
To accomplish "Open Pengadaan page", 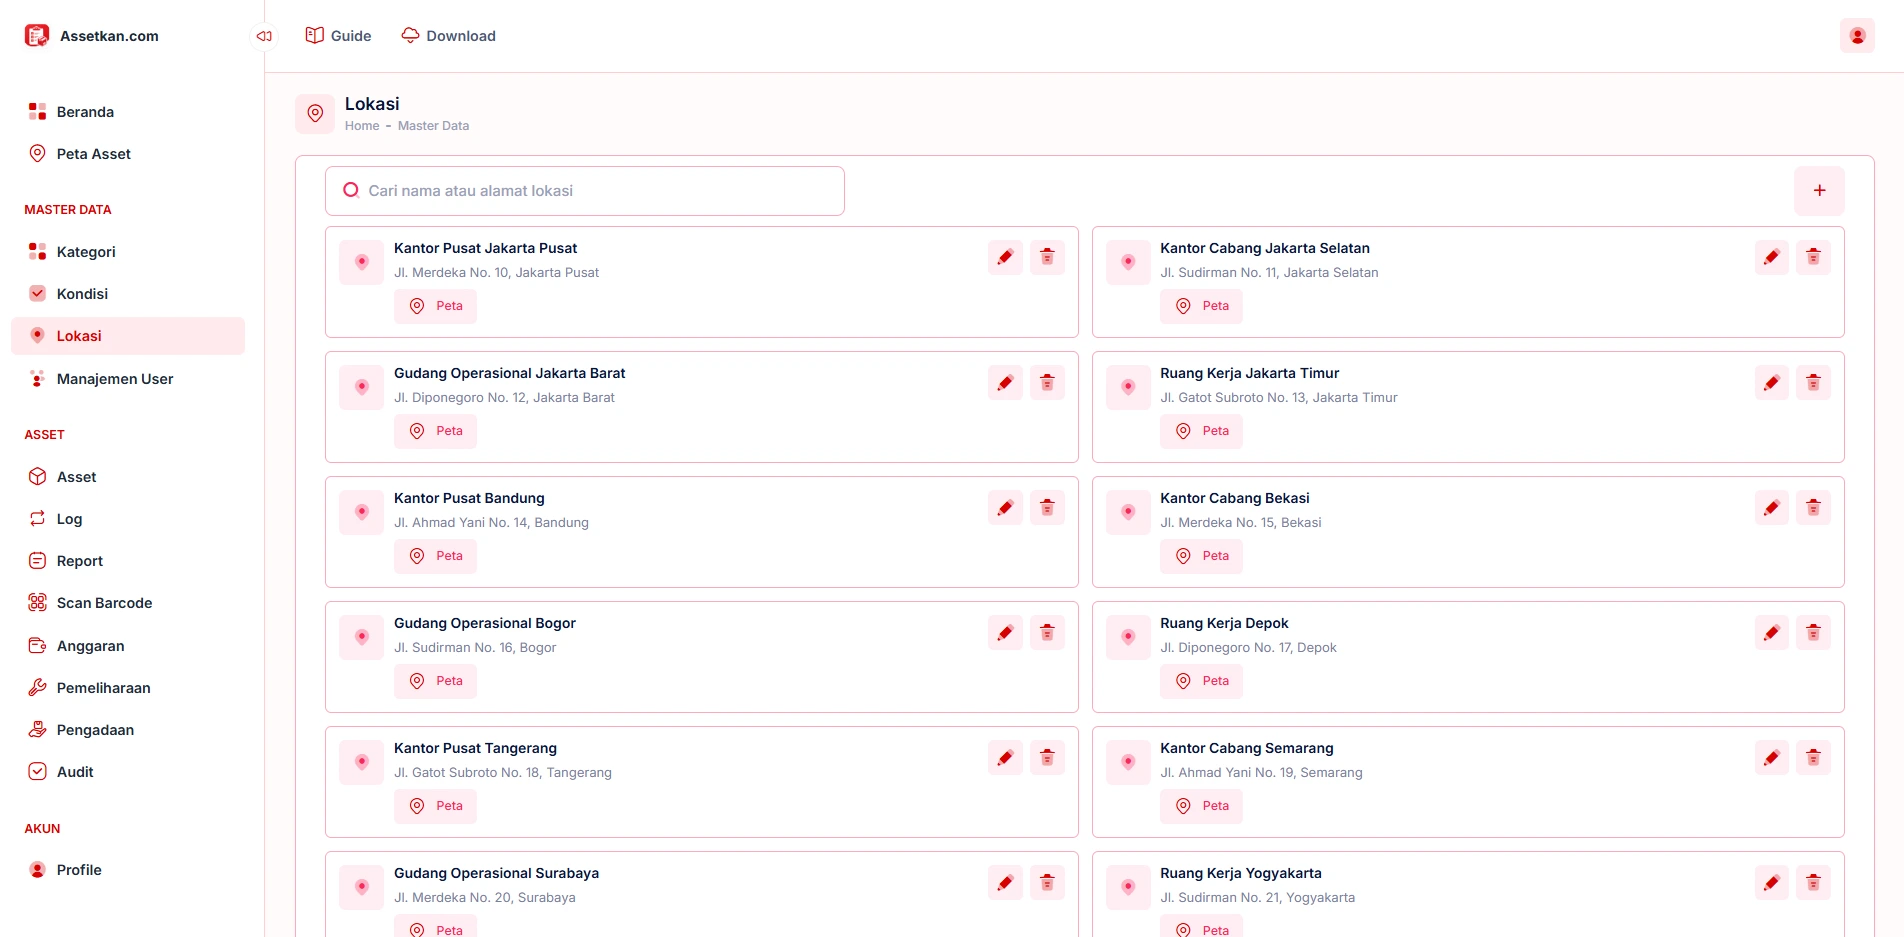I will 128,730.
